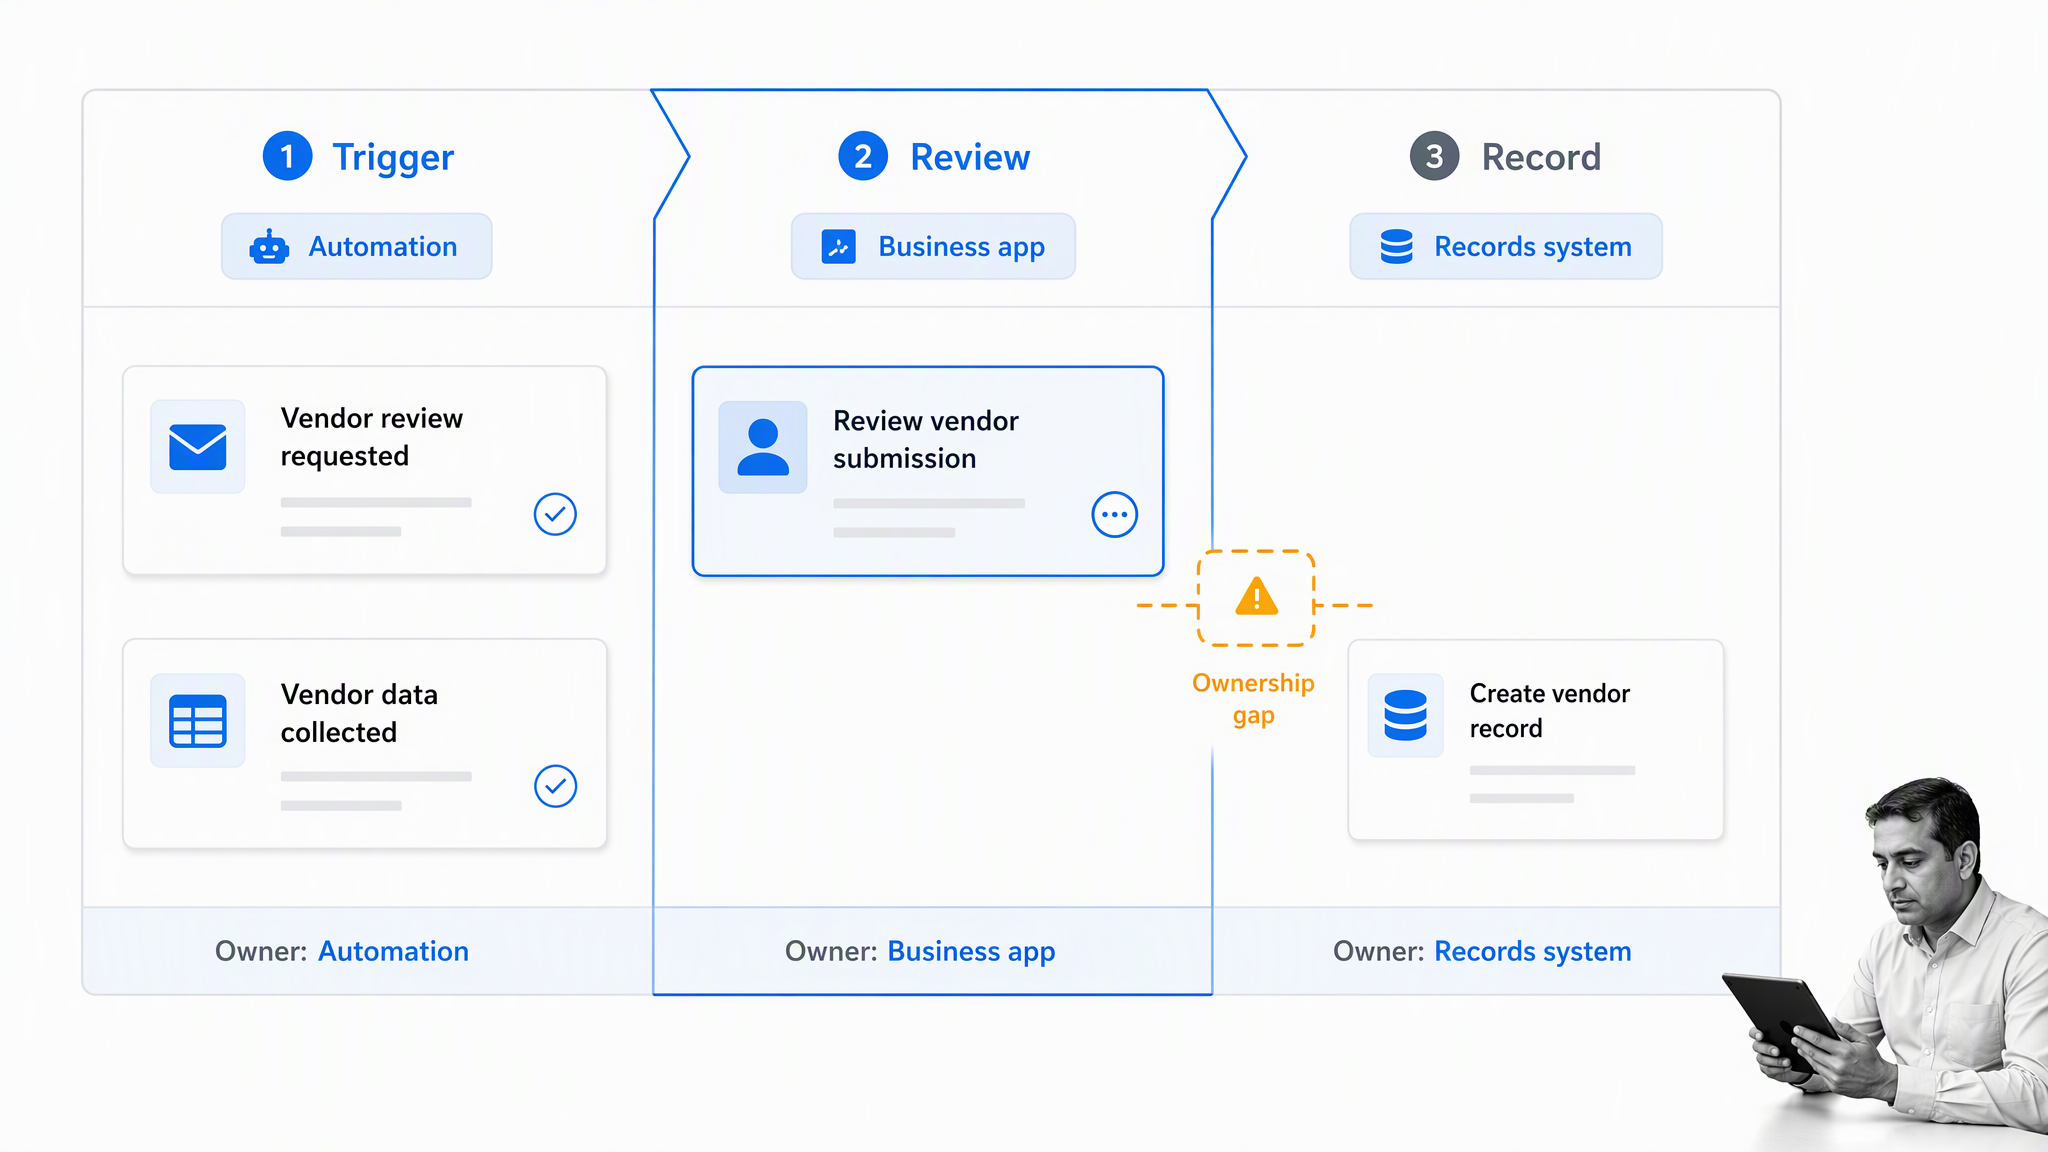Click the 'Review vendor submission' card title
The height and width of the screenshot is (1152, 2048).
[926, 439]
